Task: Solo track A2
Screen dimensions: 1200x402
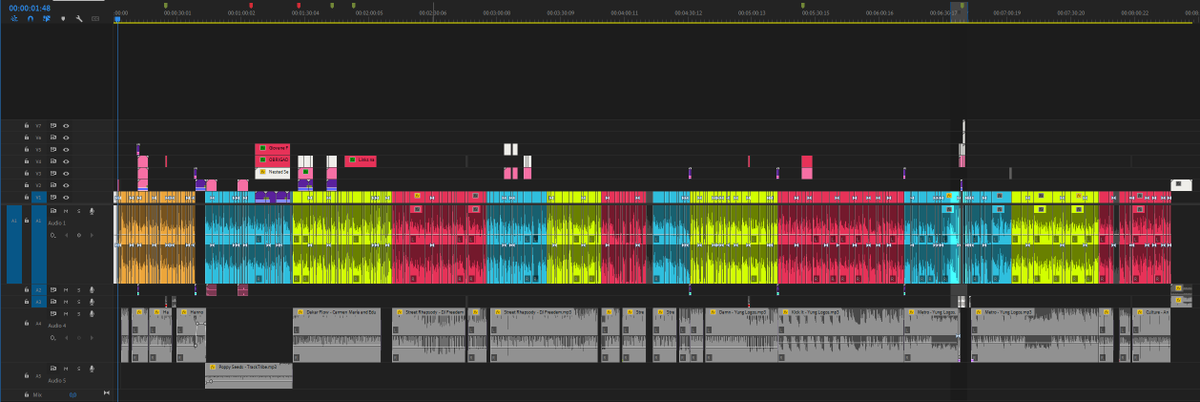Action: 78,290
